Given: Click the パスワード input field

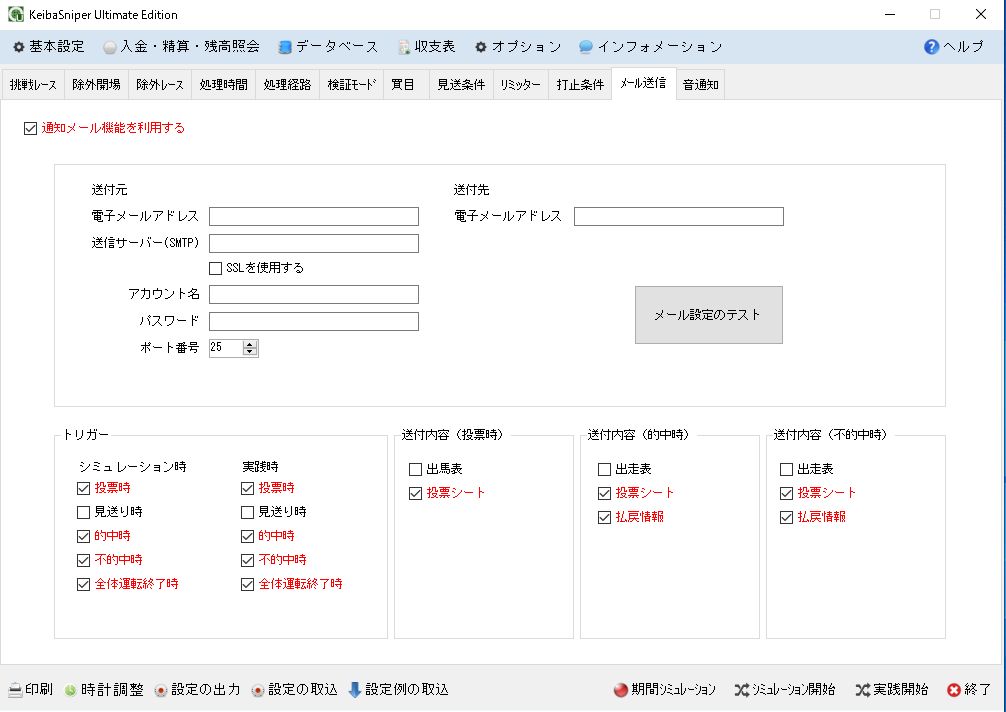Looking at the screenshot, I should pyautogui.click(x=314, y=321).
